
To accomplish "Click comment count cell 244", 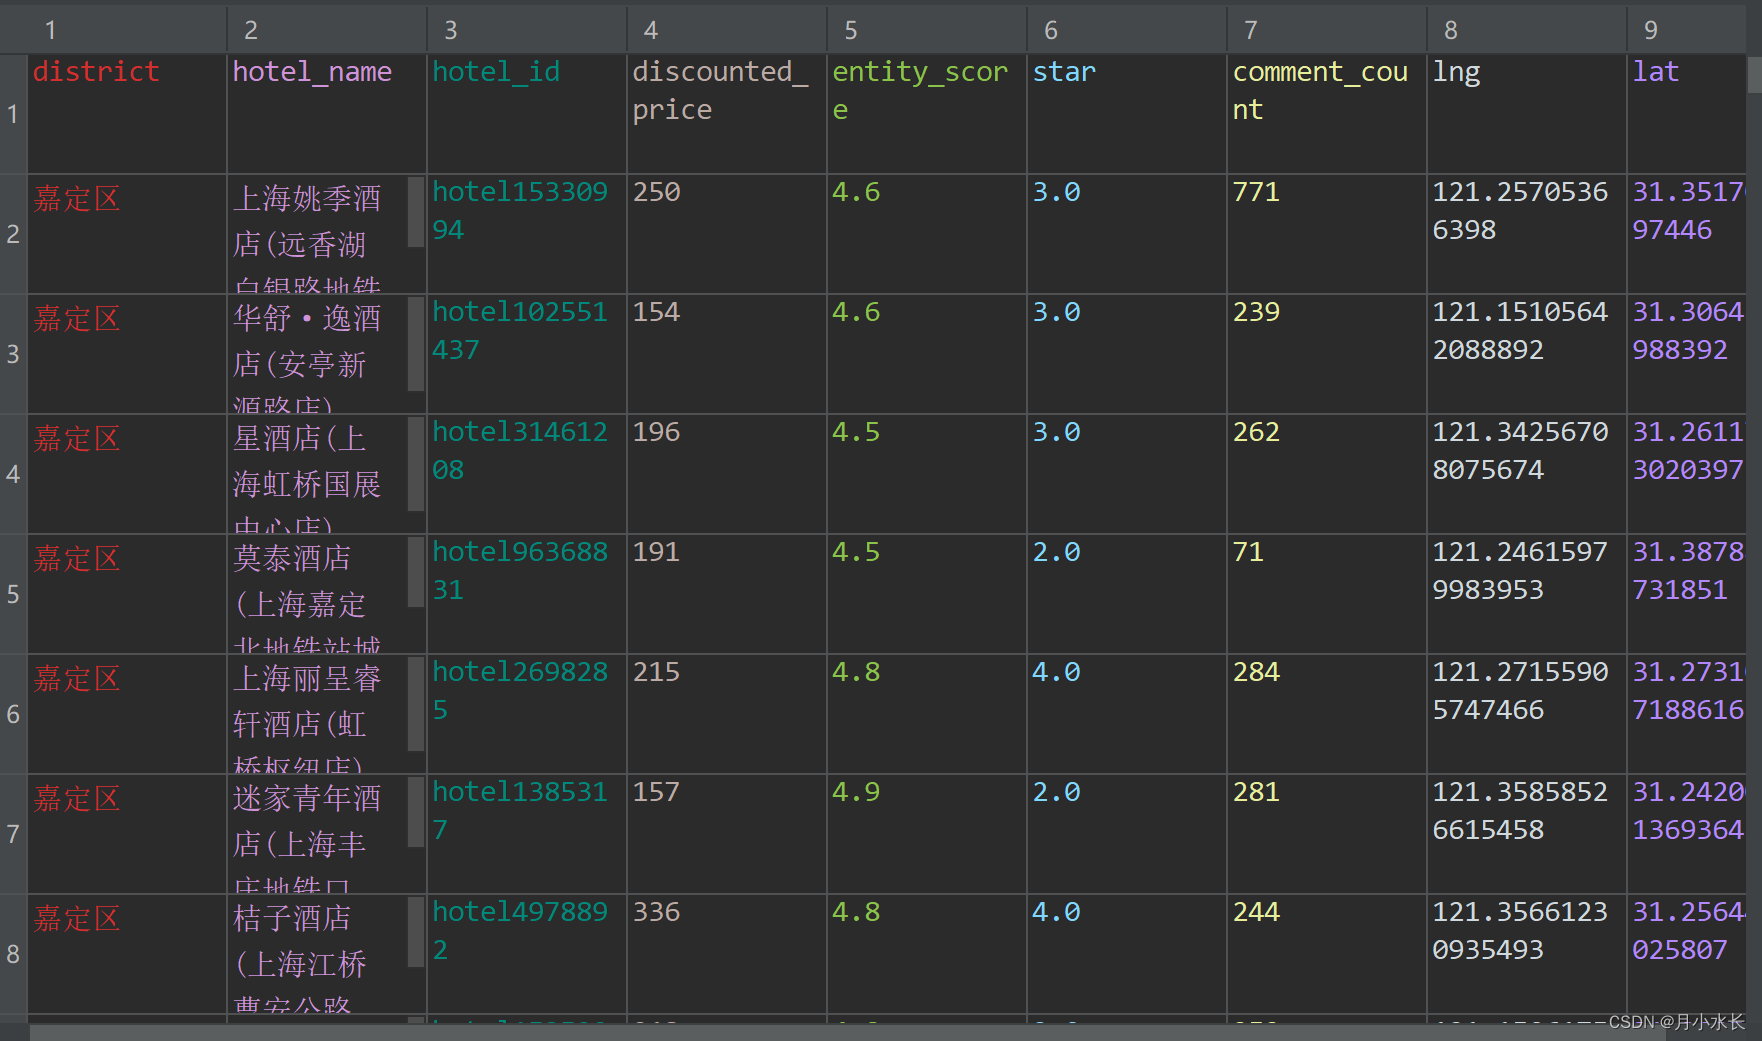I will (1327, 954).
